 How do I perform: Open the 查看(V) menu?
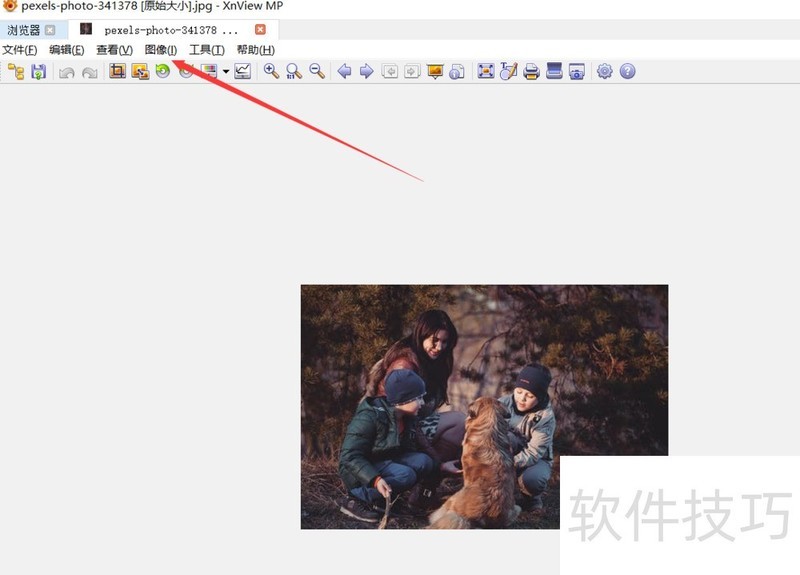[x=115, y=50]
